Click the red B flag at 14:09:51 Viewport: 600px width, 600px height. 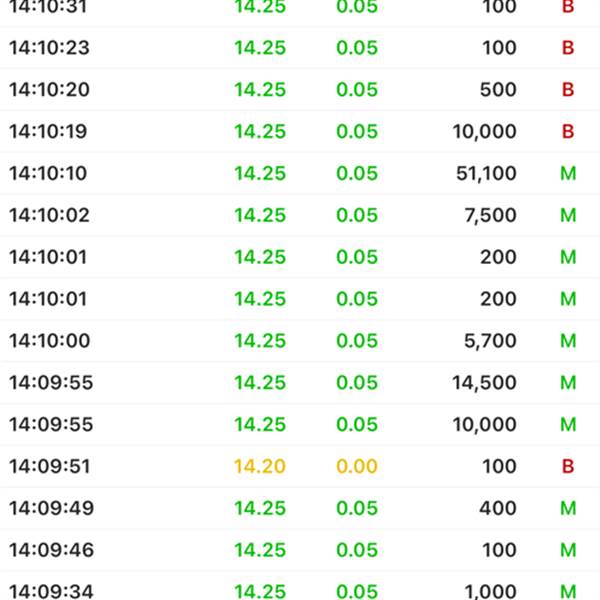click(x=568, y=467)
